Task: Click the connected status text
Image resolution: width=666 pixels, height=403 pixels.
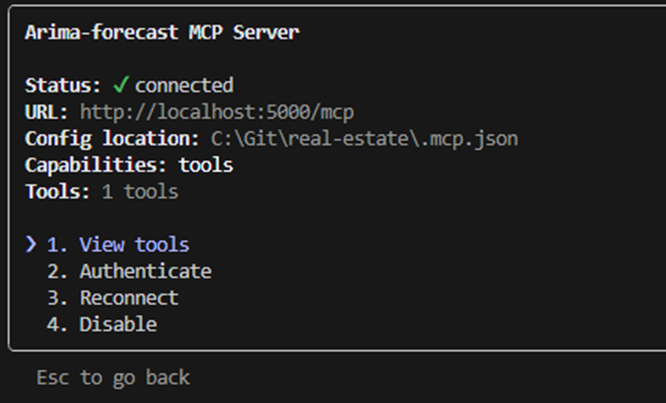Action: [184, 85]
